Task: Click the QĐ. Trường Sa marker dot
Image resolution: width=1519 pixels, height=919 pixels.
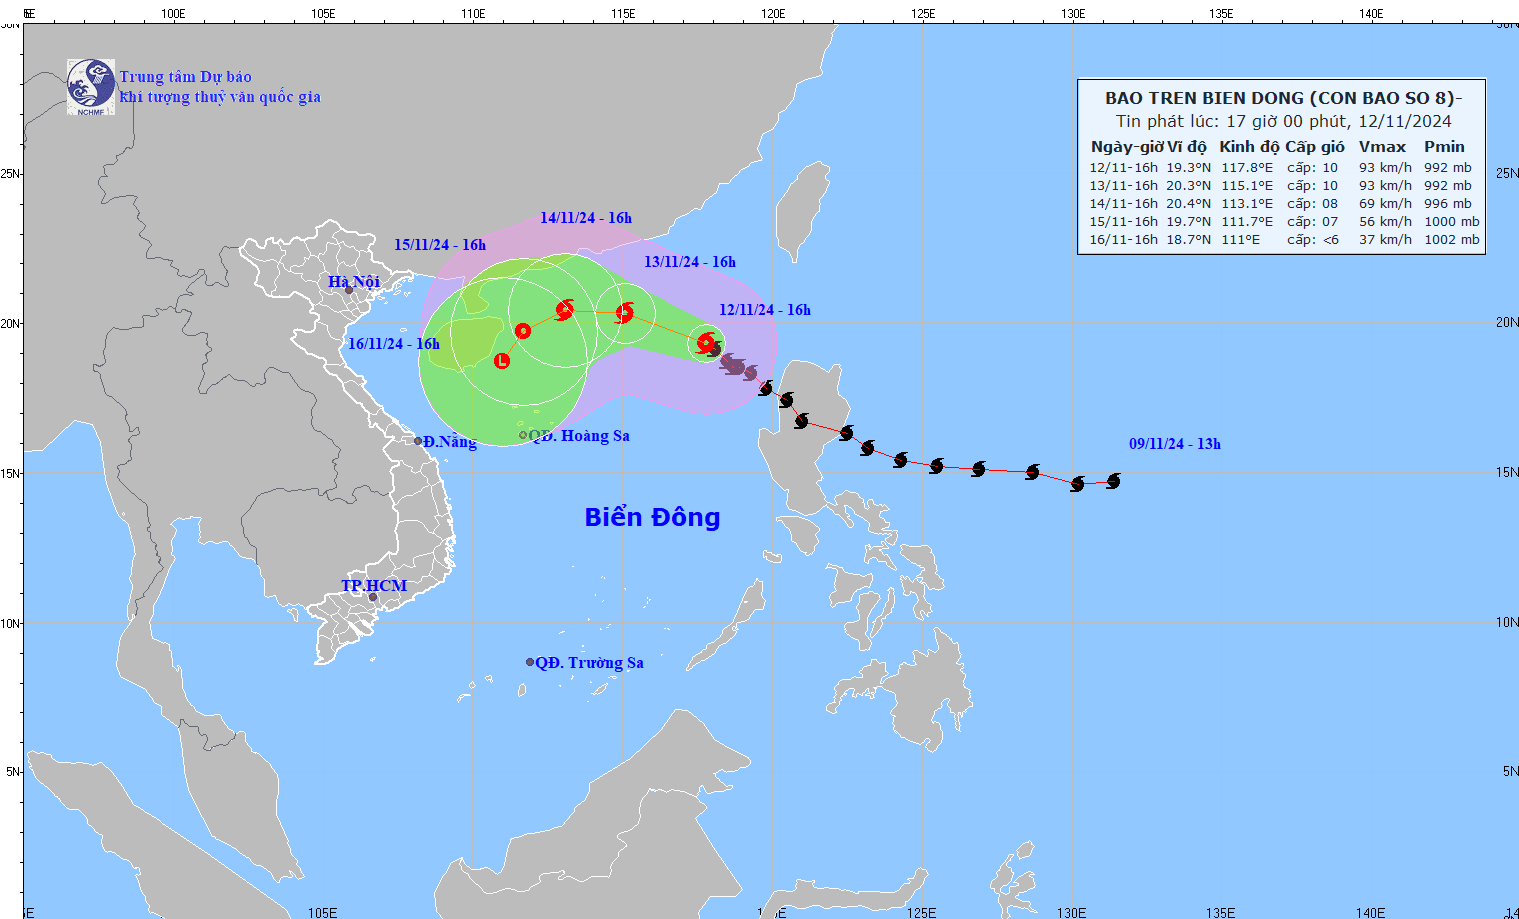Action: (x=530, y=662)
